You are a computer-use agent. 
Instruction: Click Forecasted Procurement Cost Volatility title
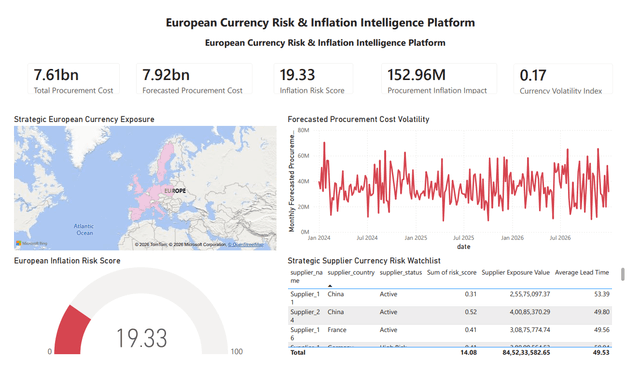coord(358,120)
